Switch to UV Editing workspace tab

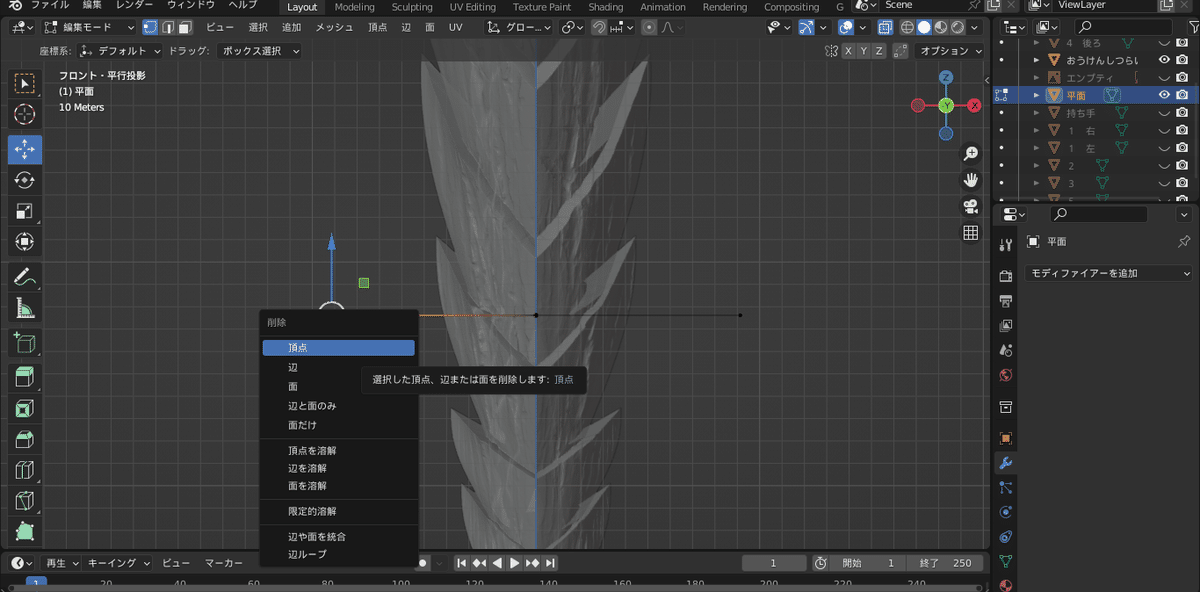pos(472,7)
